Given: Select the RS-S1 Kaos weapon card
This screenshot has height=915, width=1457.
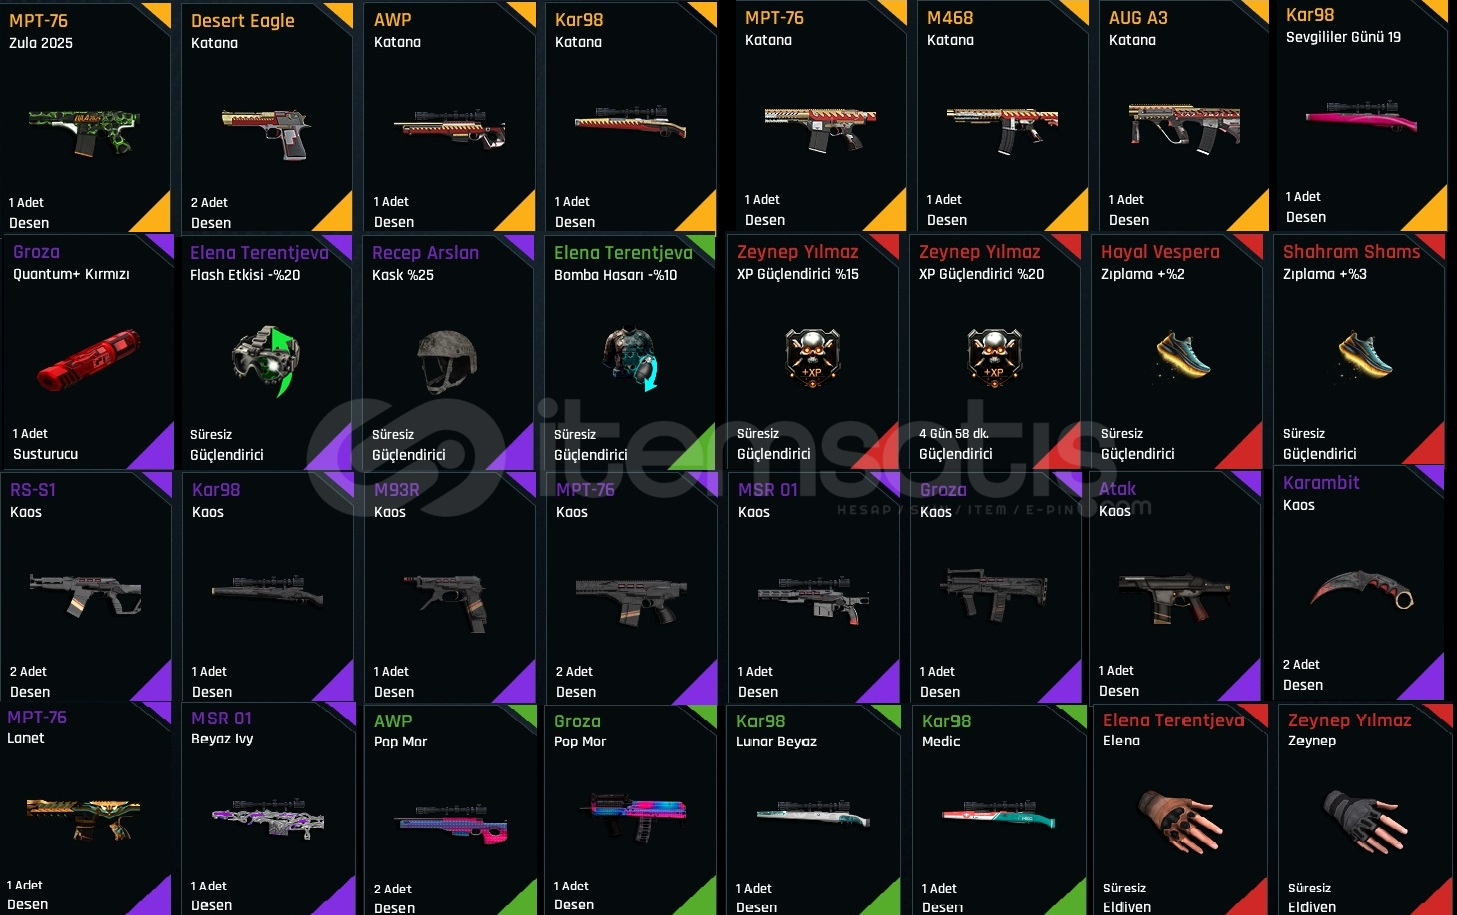Looking at the screenshot, I should pos(86,588).
